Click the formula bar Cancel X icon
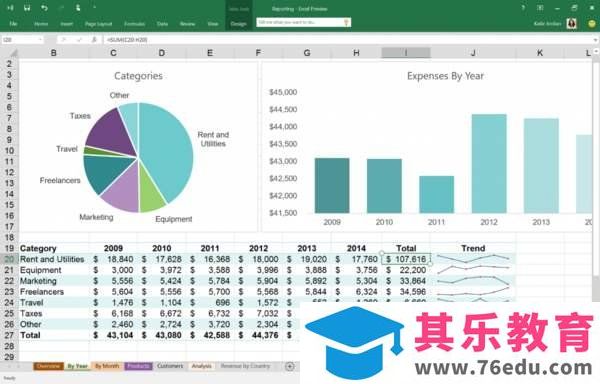This screenshot has width=600, height=384. point(64,39)
